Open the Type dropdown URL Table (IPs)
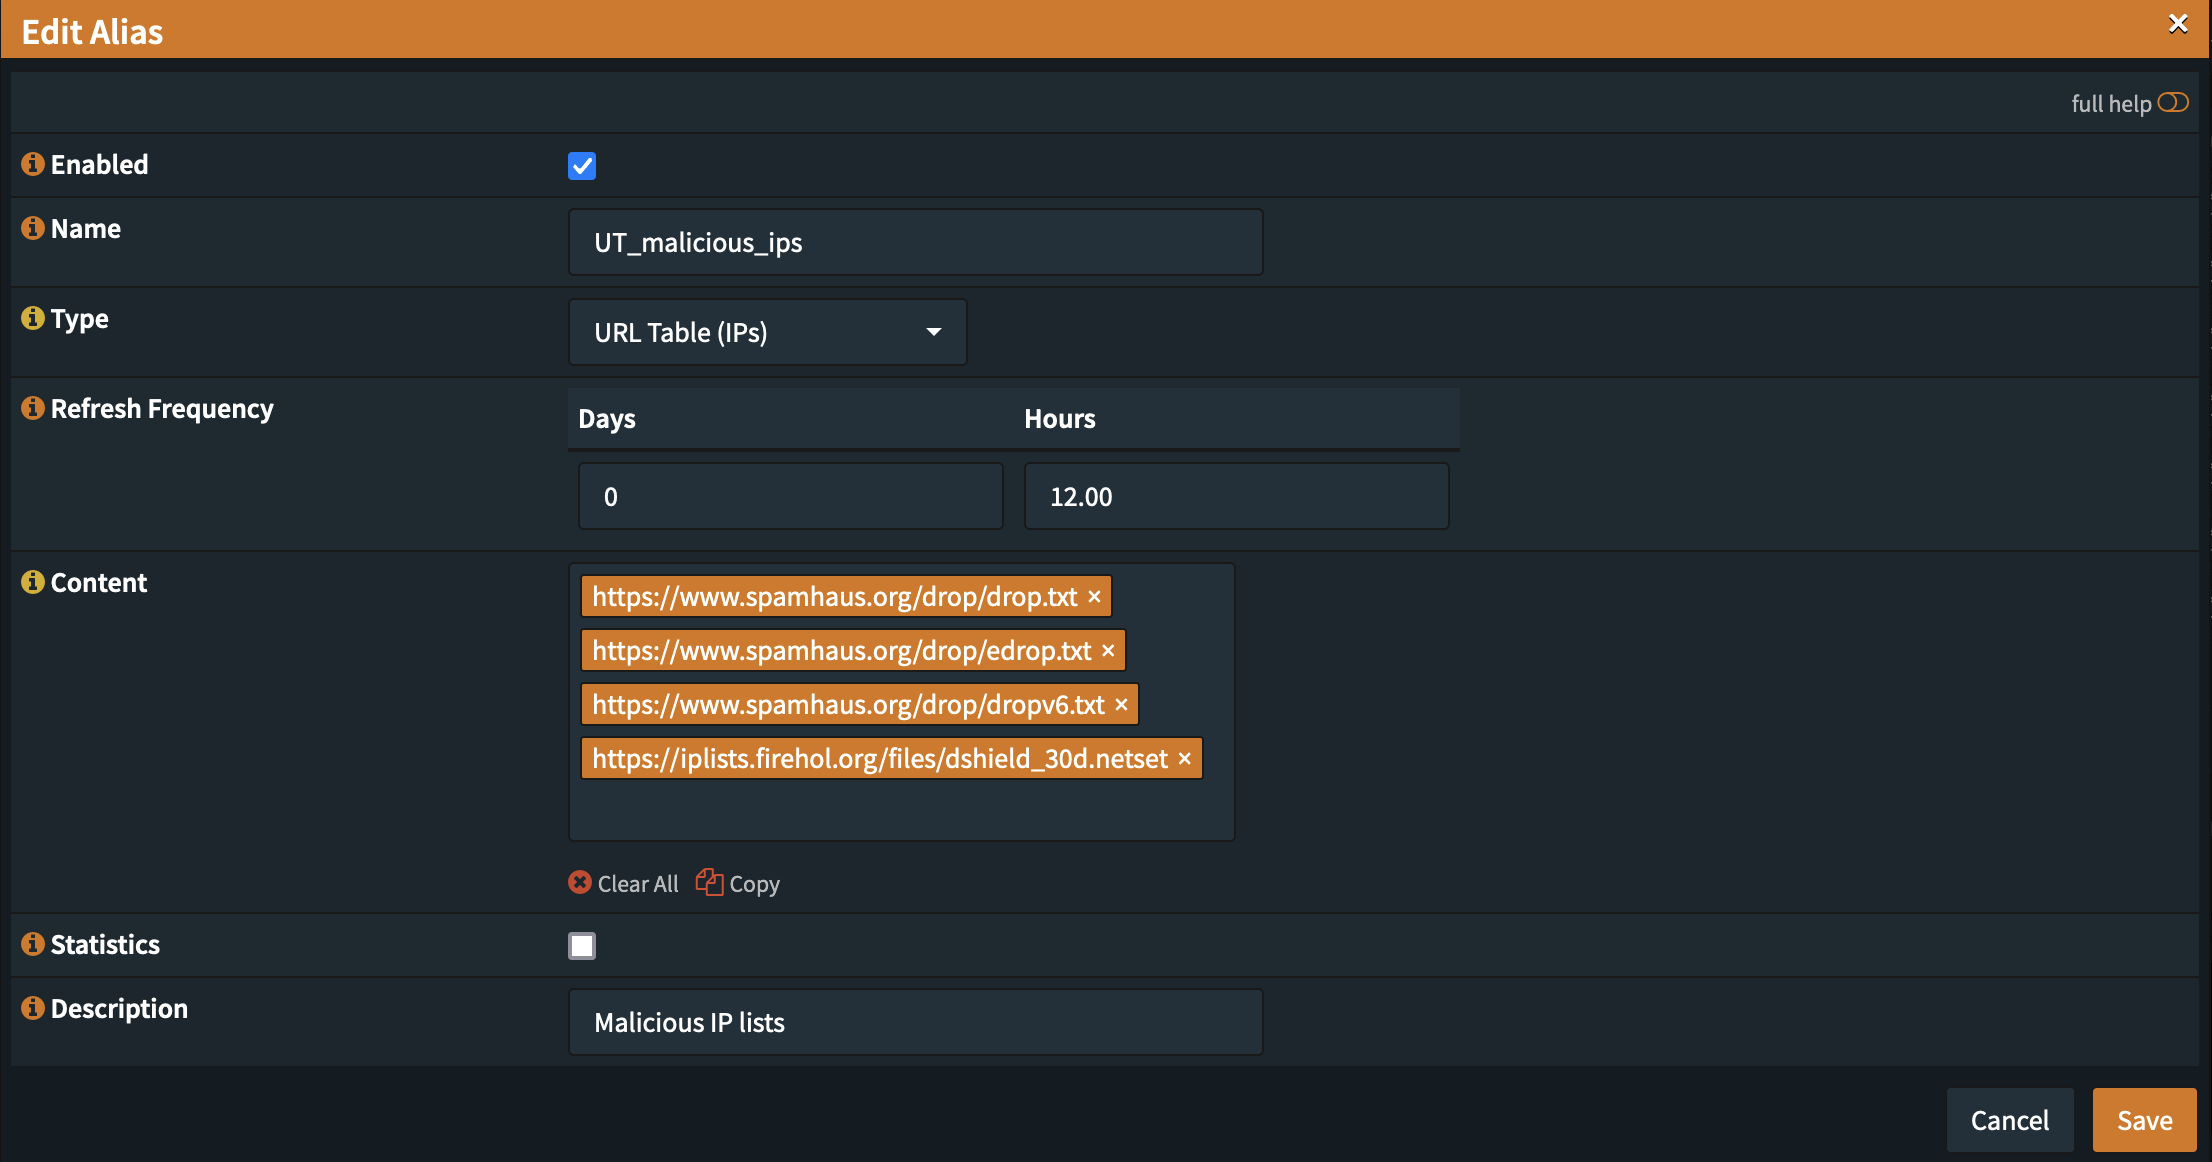This screenshot has width=2212, height=1162. 767,332
